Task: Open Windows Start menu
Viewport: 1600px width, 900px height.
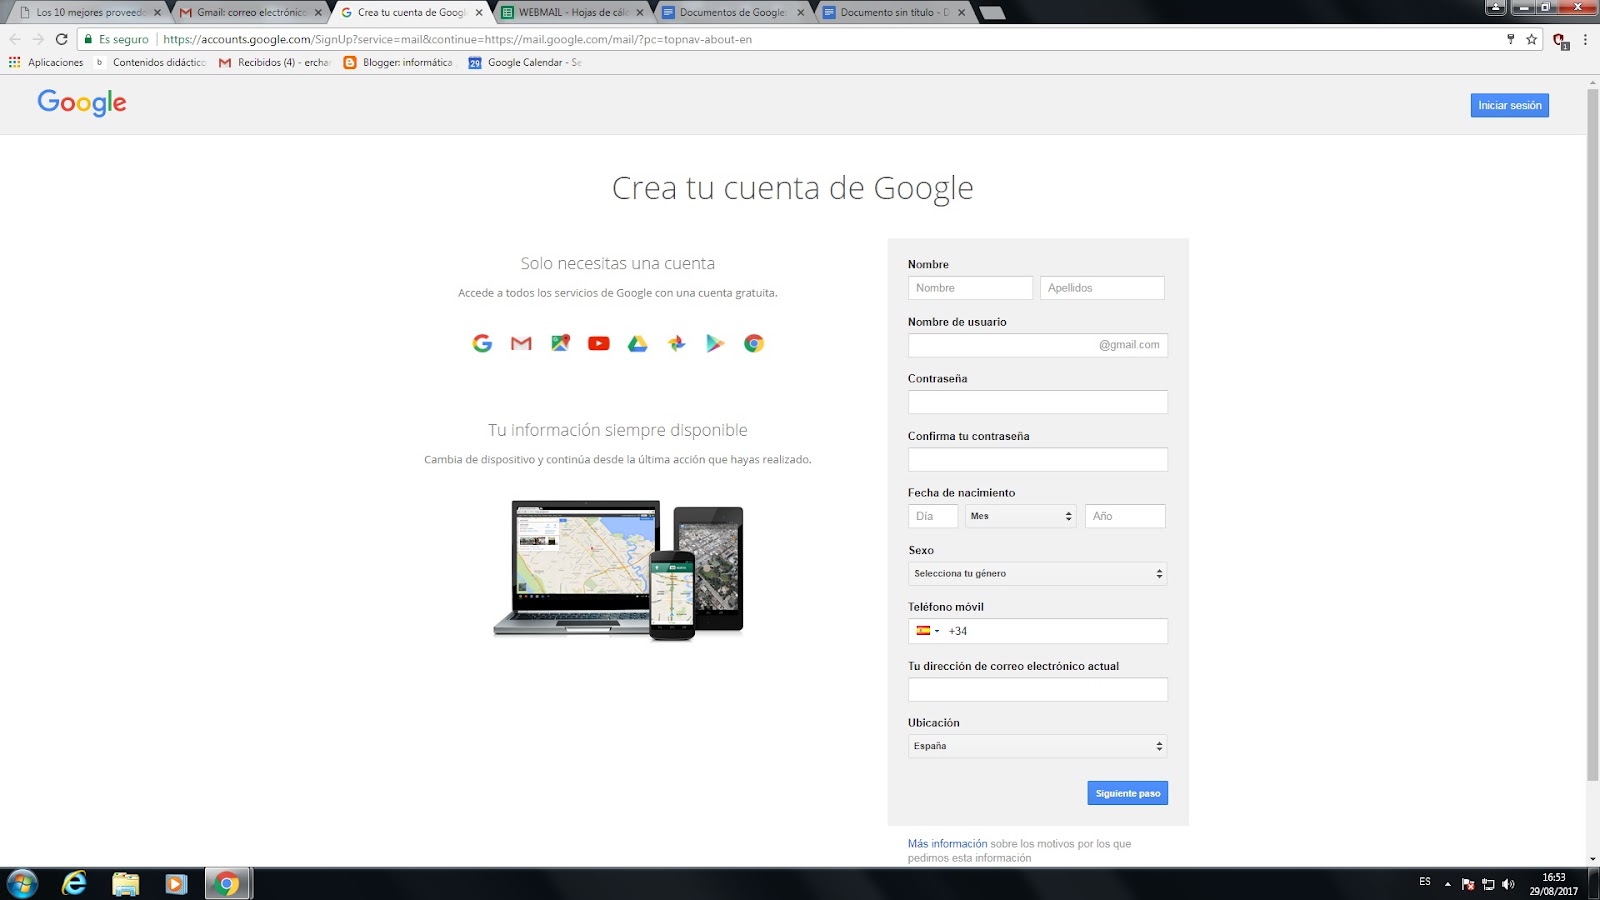Action: (x=22, y=884)
